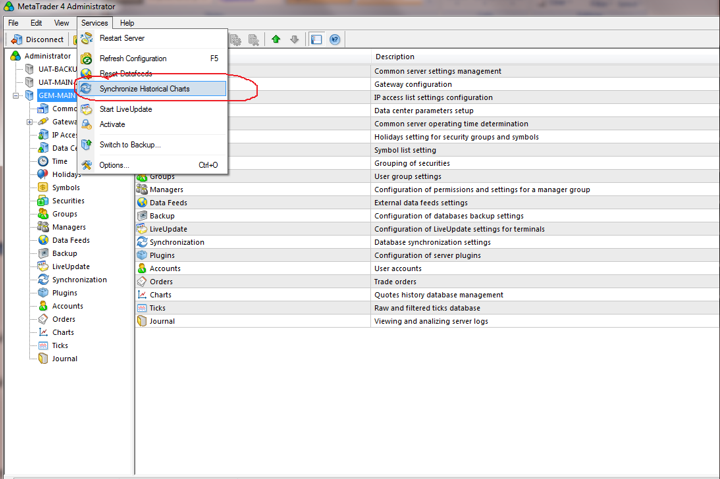Viewport: 720px width, 479px height.
Task: Open Options from Services menu
Action: coord(152,165)
